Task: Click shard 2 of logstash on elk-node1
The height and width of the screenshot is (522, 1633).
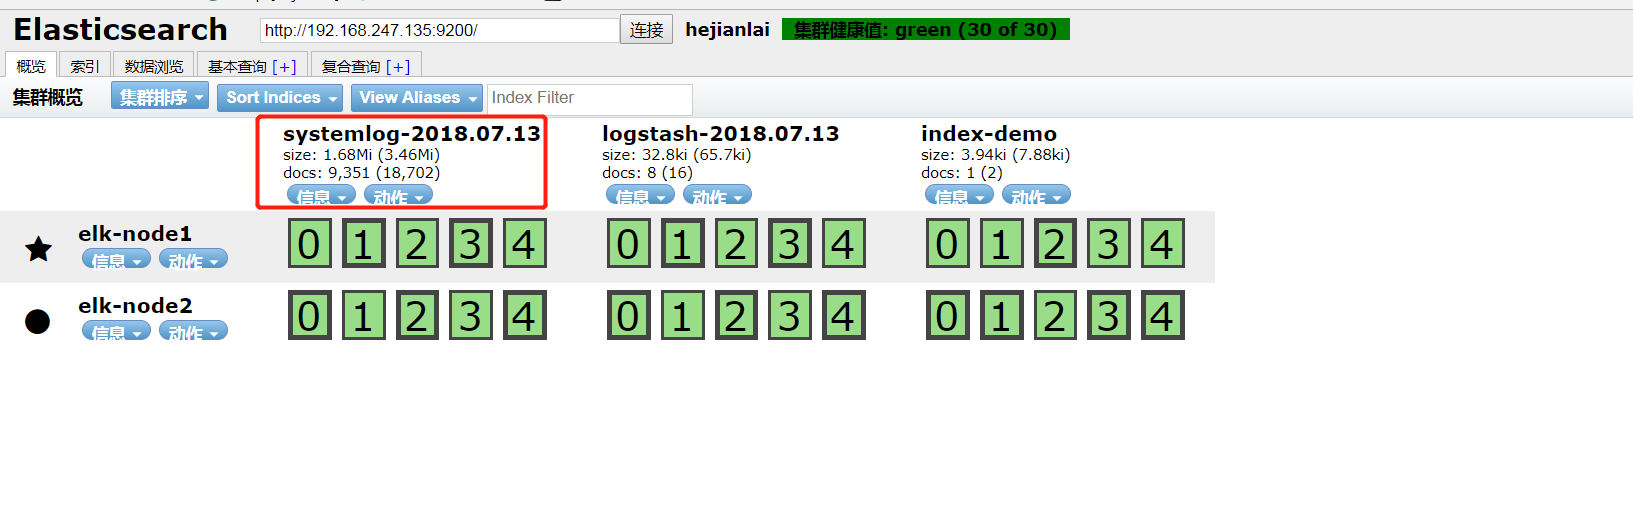Action: click(735, 244)
